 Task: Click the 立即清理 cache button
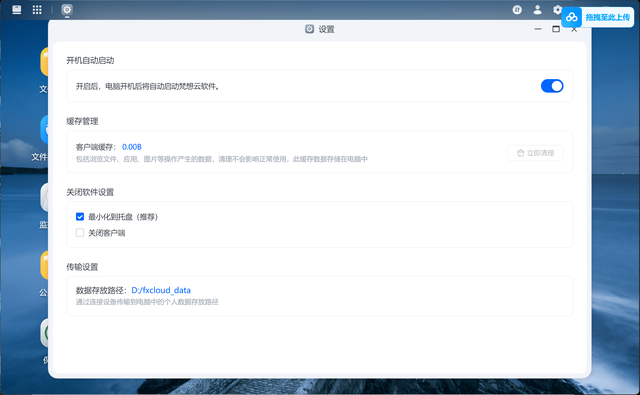coord(535,153)
